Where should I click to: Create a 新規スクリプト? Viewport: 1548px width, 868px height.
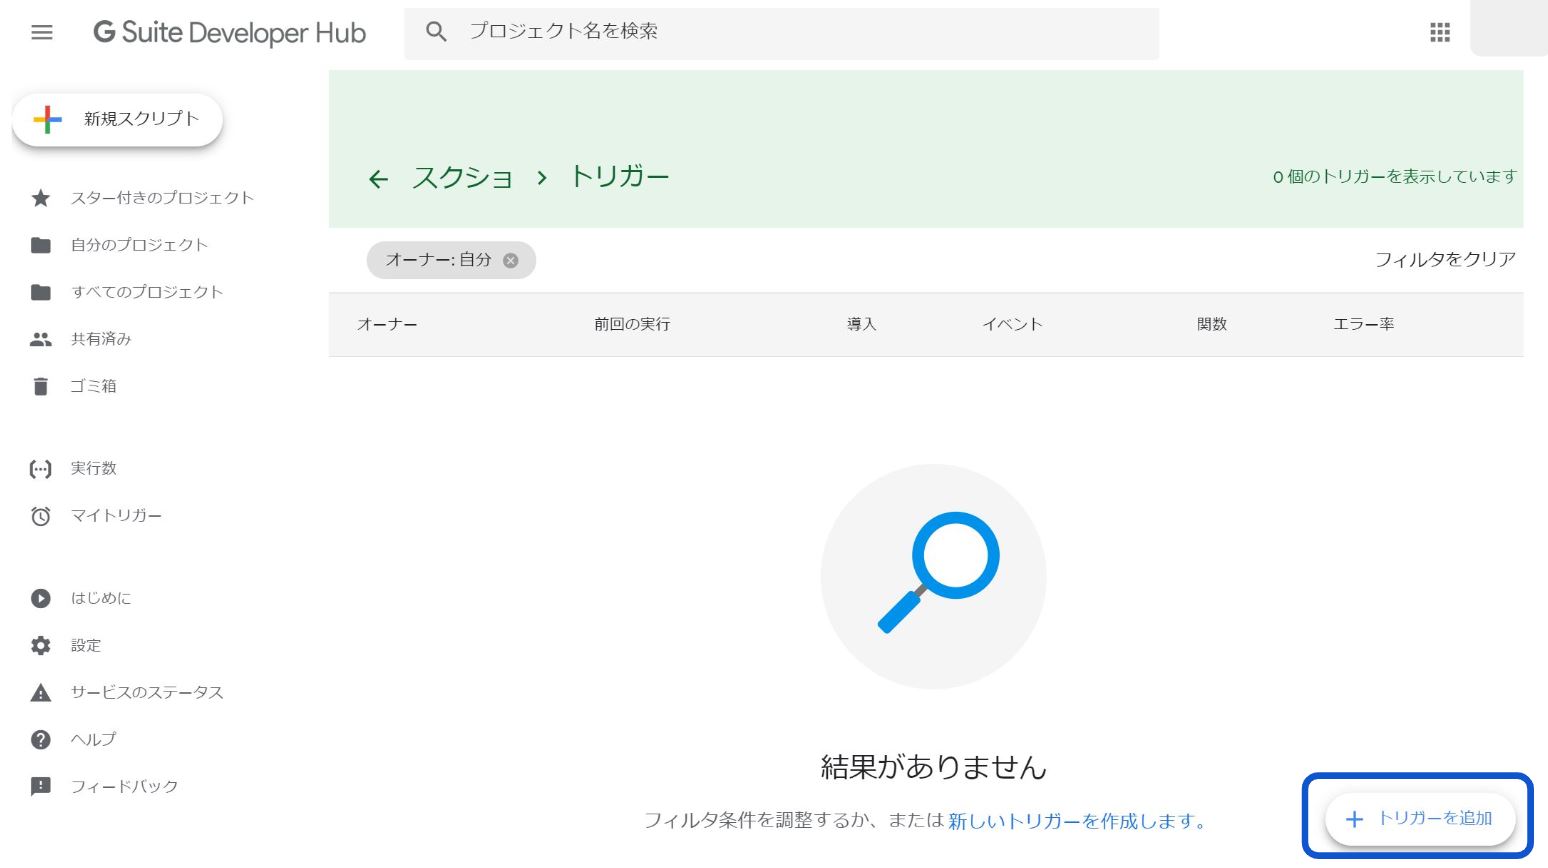pyautogui.click(x=118, y=120)
